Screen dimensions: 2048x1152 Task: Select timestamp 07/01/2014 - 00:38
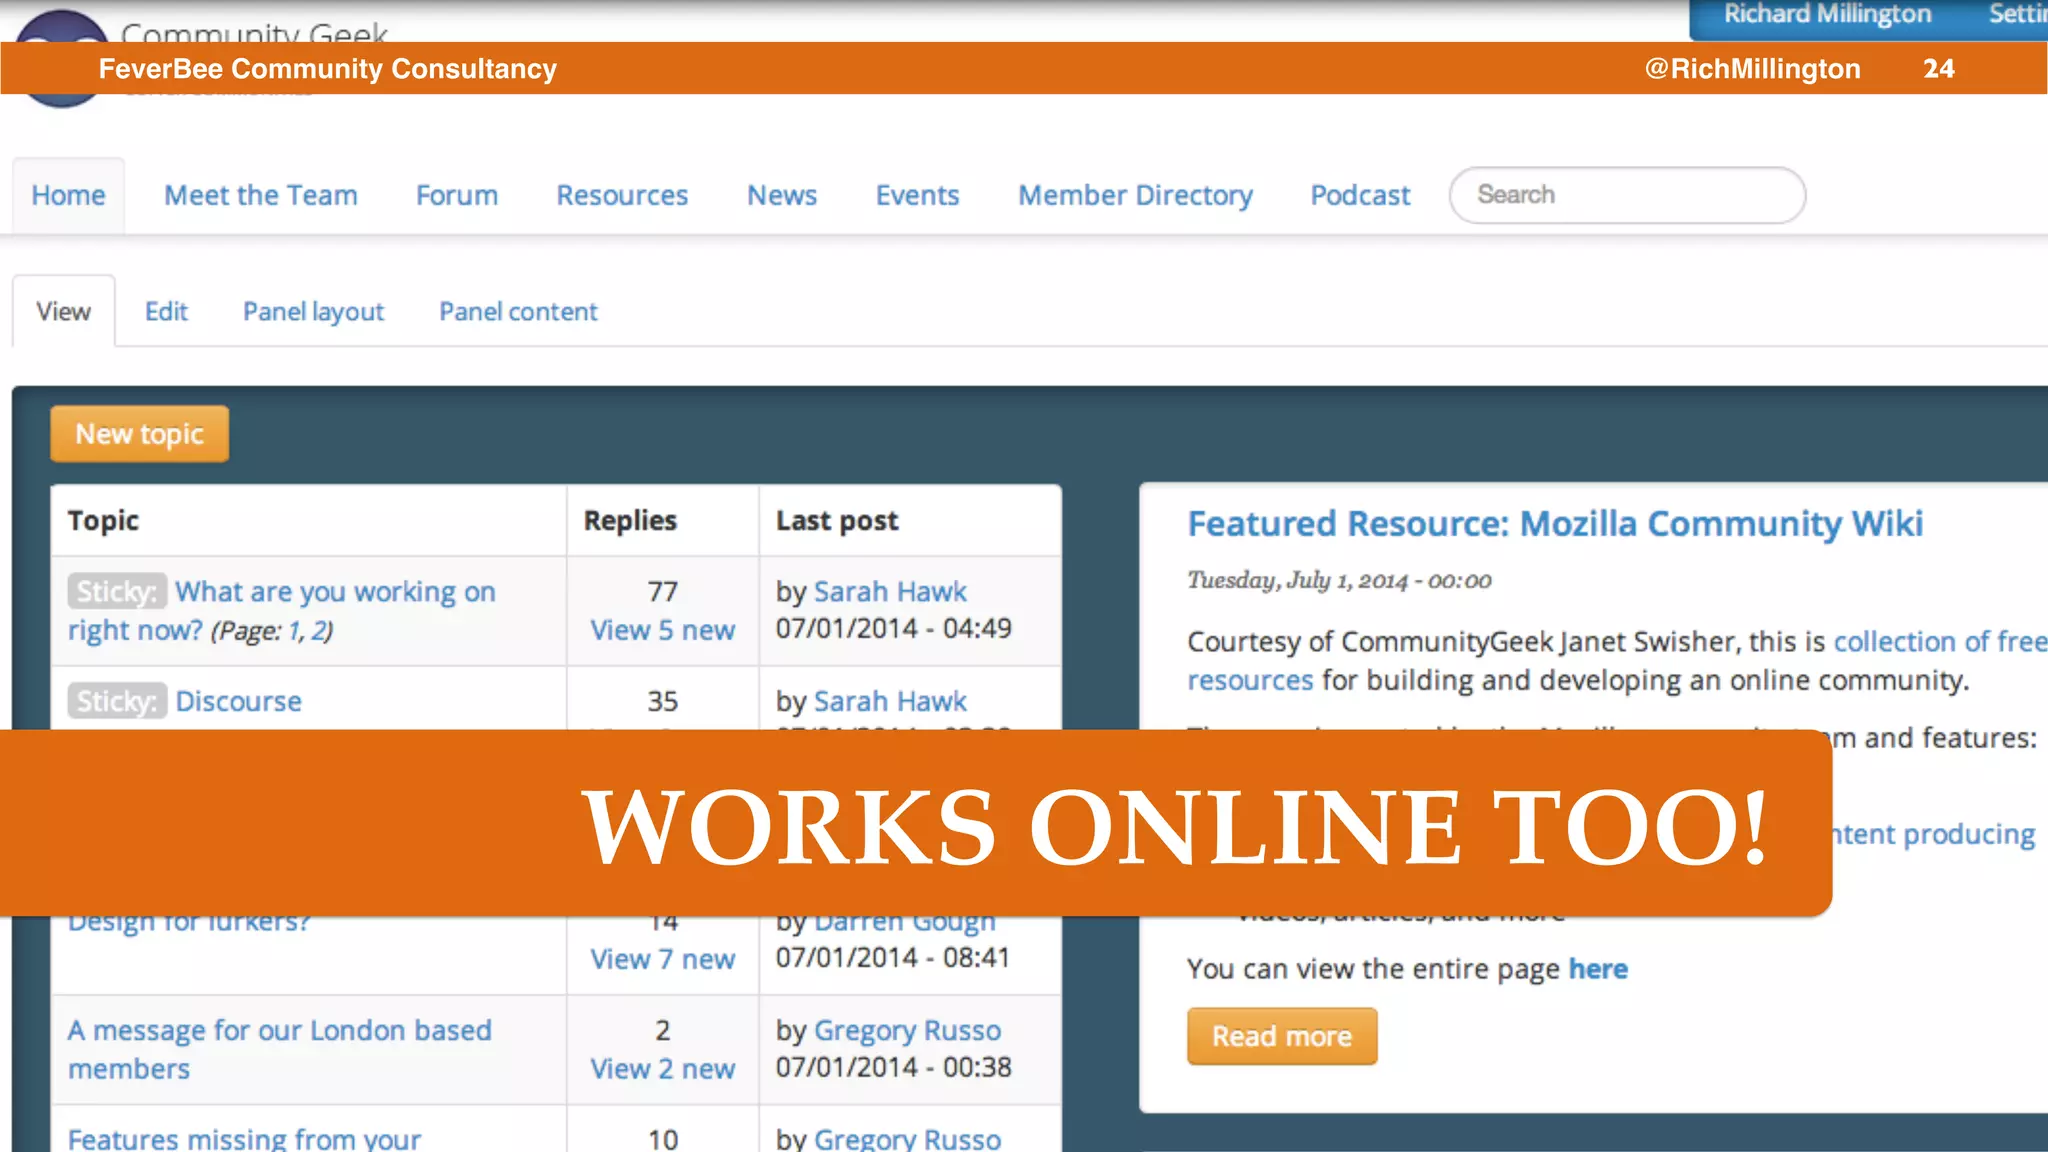tap(893, 1068)
